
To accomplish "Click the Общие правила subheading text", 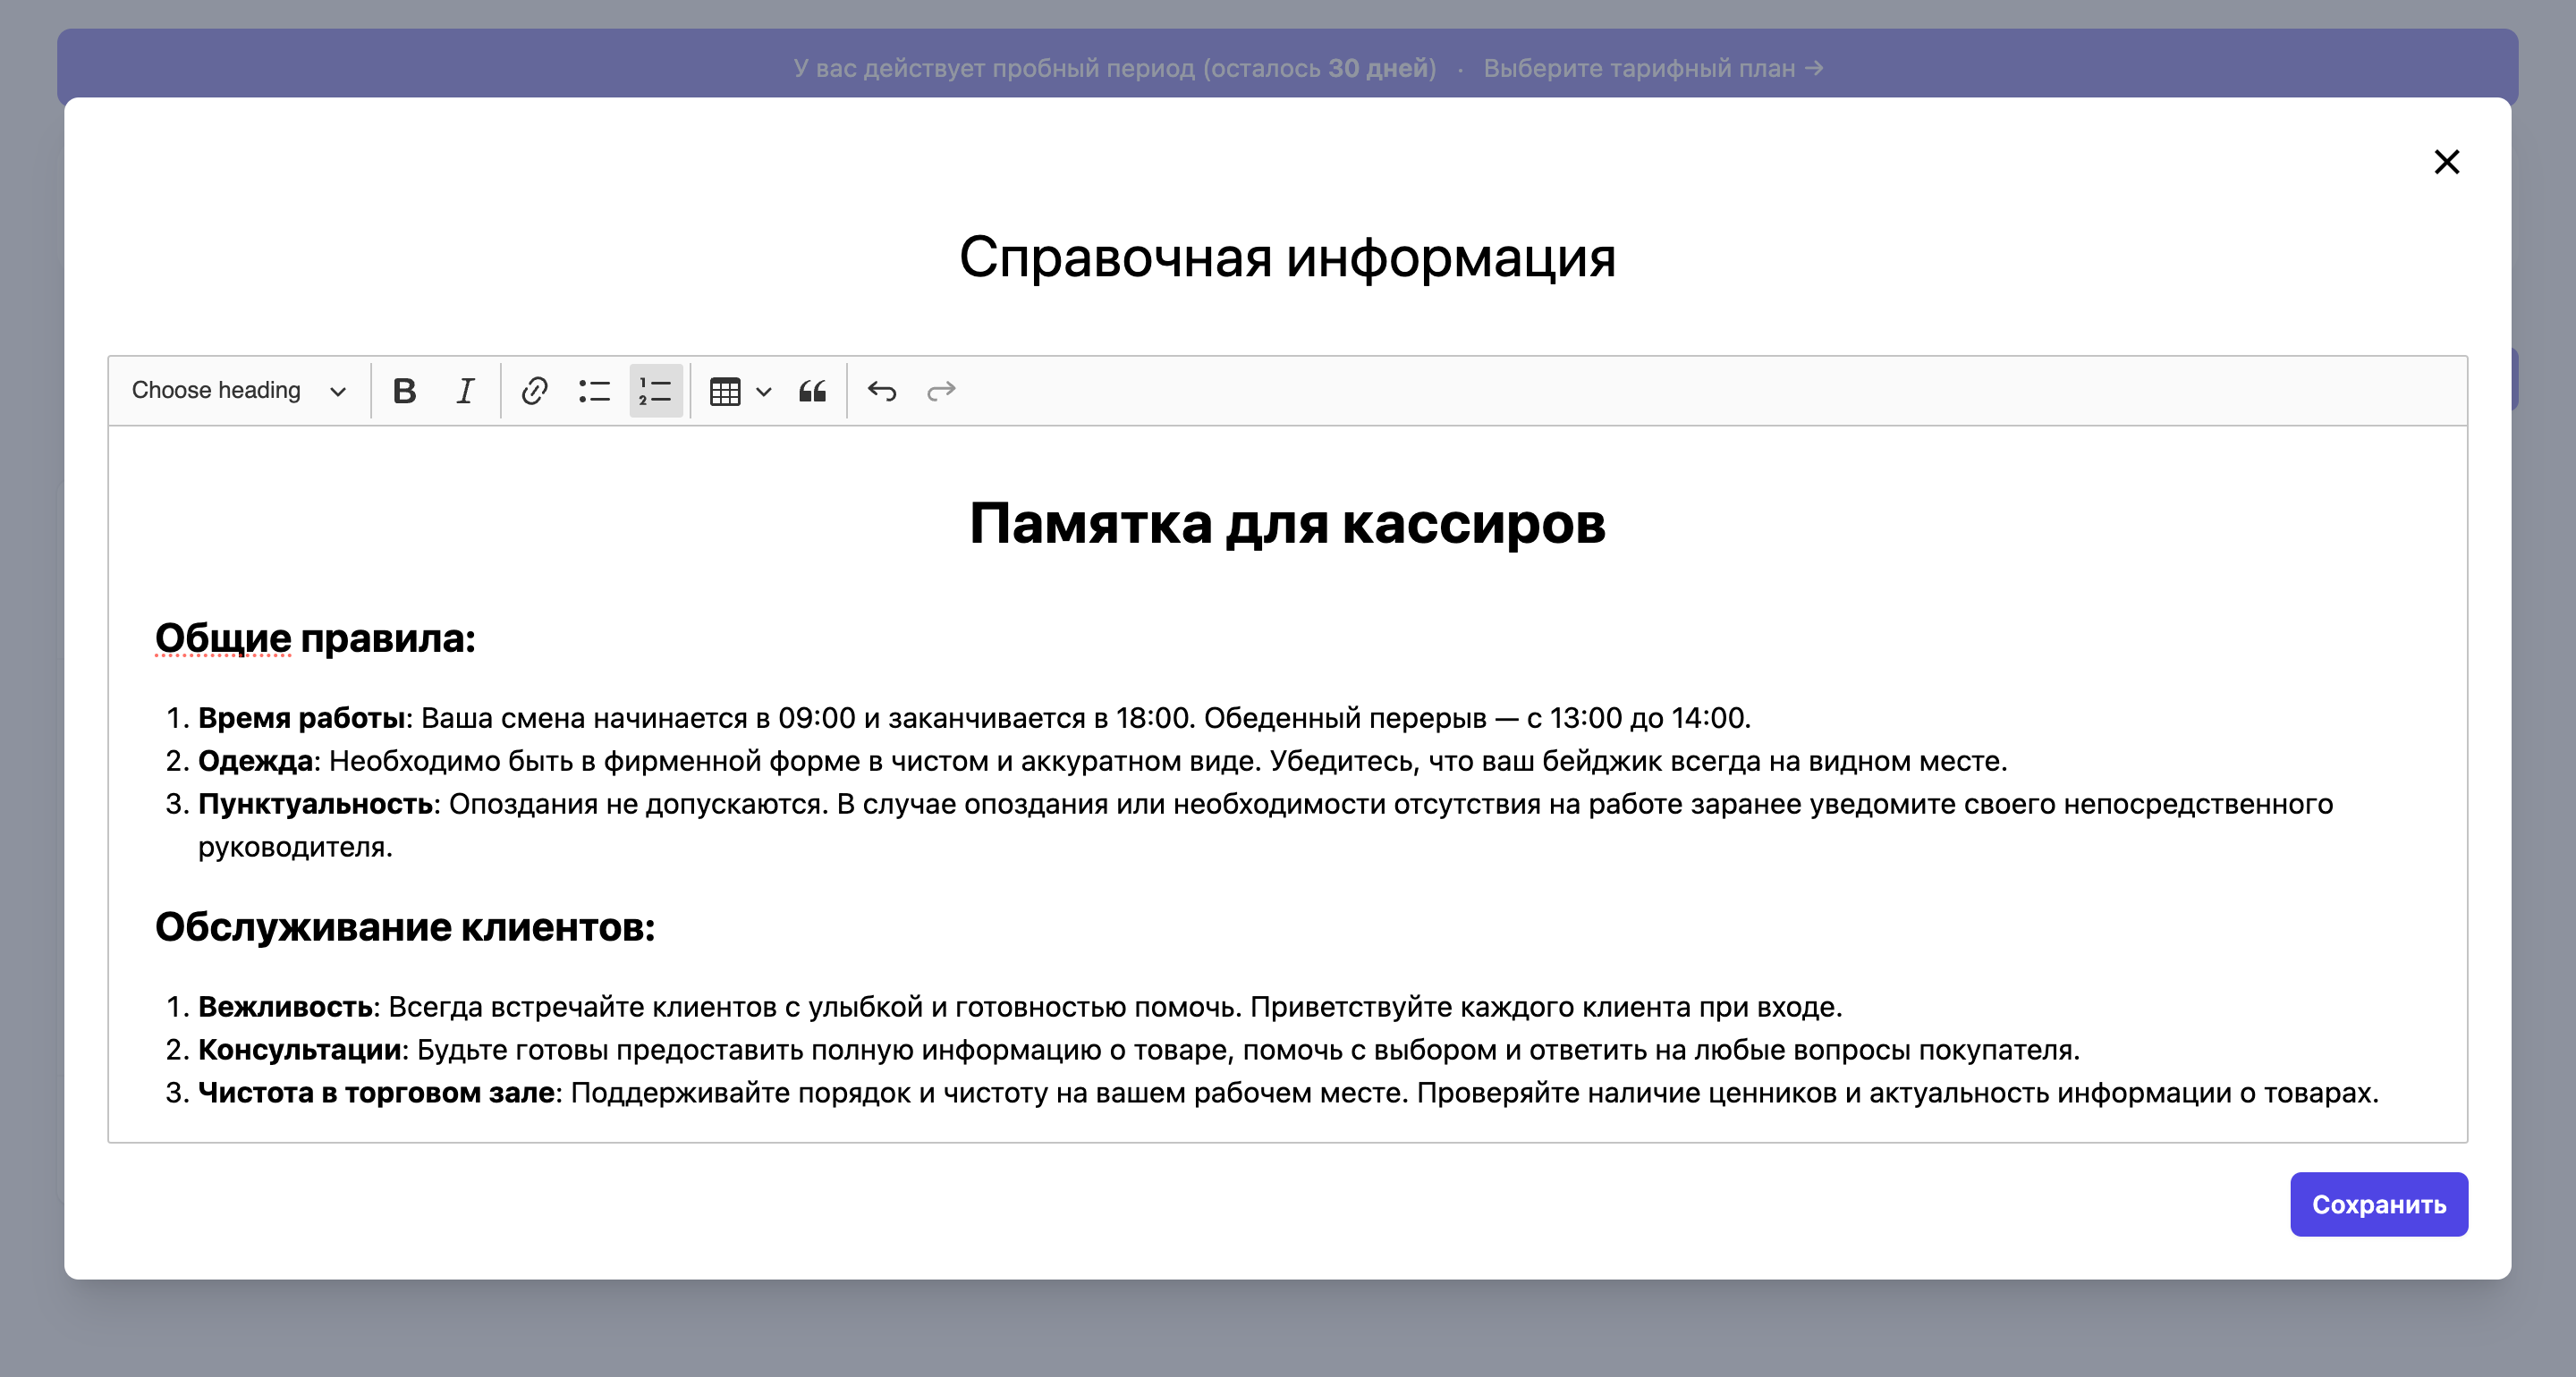I will [315, 638].
